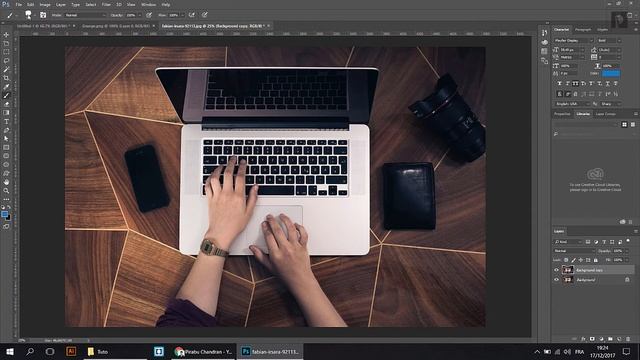Hide the Background copy layer
The height and width of the screenshot is (360, 640).
pos(556,270)
